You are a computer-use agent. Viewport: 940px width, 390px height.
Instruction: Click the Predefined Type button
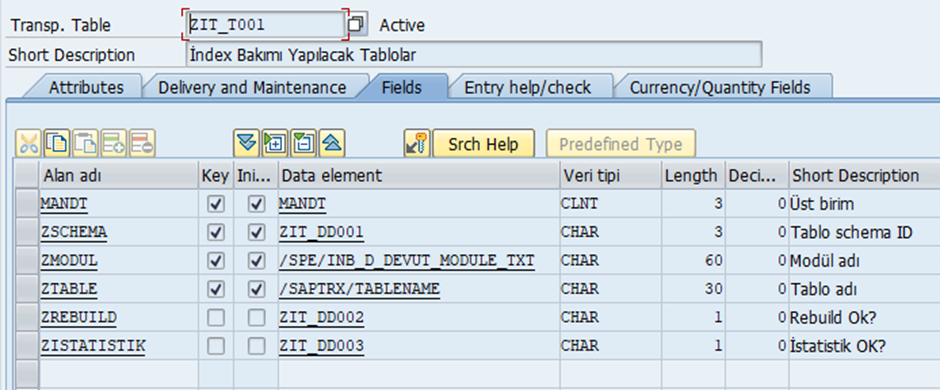click(620, 144)
